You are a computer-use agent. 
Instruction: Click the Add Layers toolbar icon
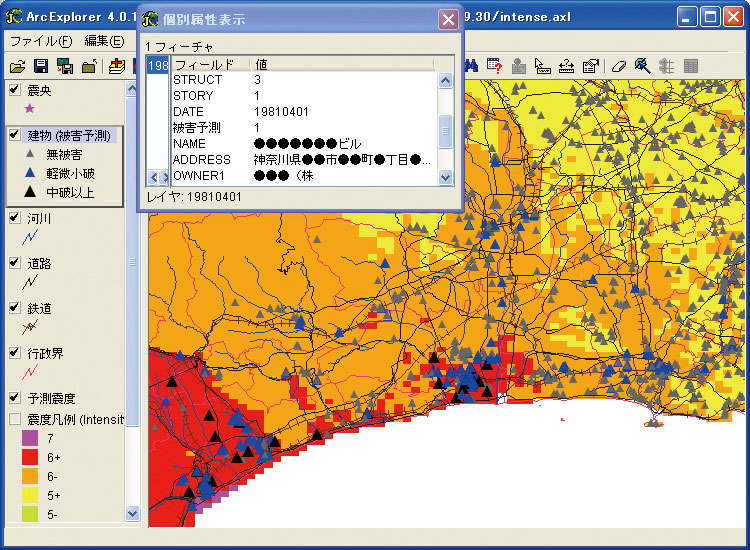[x=117, y=66]
